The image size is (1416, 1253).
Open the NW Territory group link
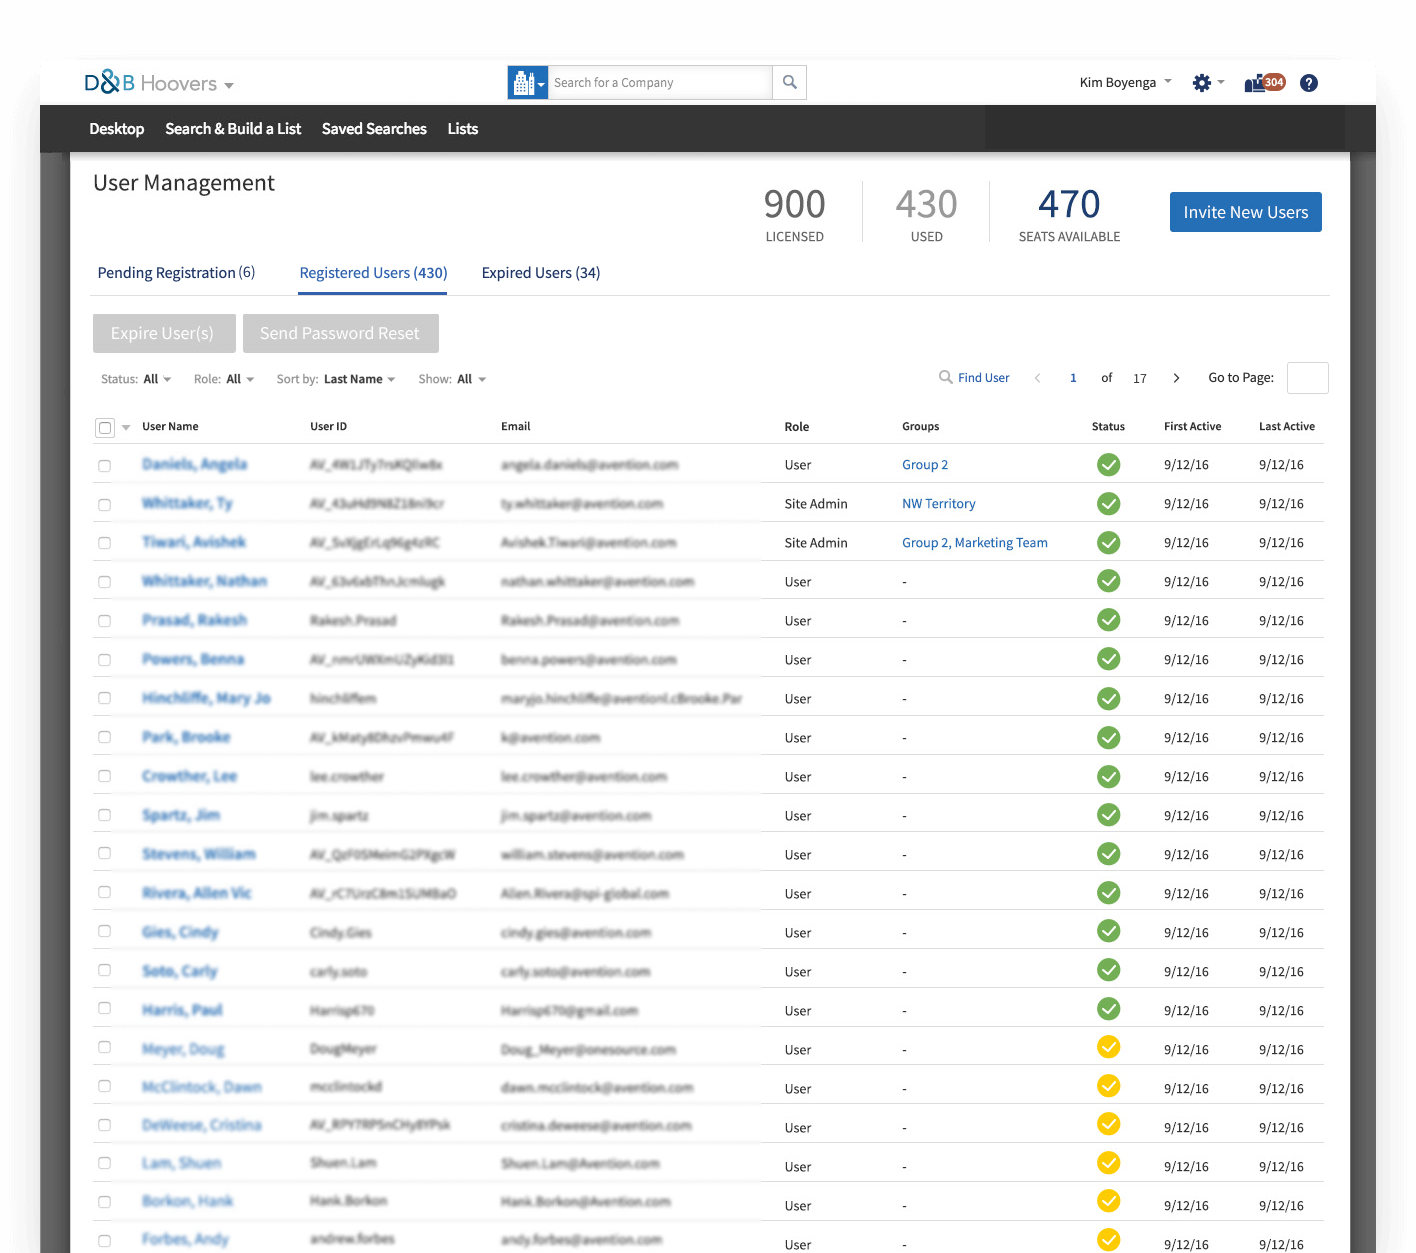pos(938,504)
